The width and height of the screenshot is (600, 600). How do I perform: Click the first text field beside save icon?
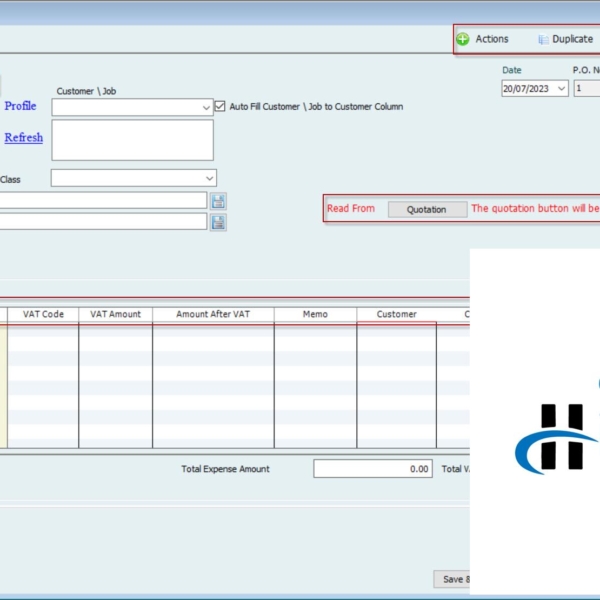click(103, 201)
